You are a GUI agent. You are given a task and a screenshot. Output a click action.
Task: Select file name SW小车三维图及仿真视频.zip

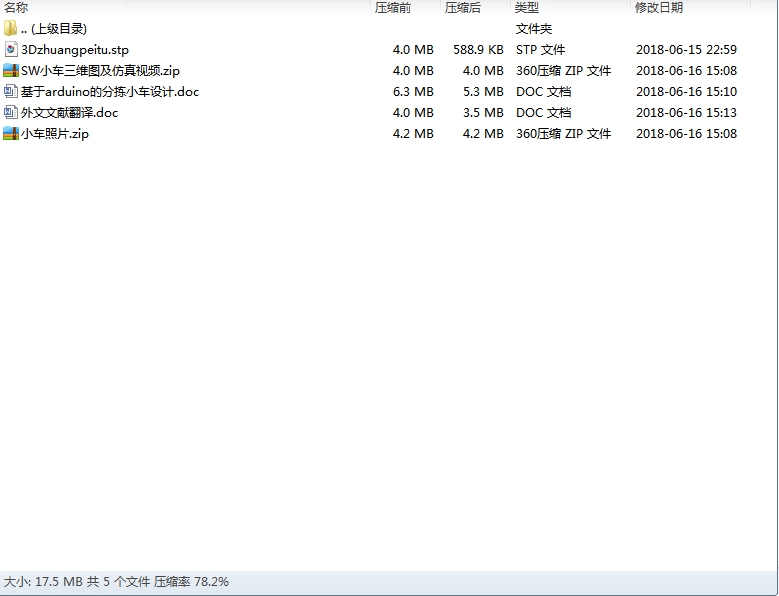[x=100, y=71]
